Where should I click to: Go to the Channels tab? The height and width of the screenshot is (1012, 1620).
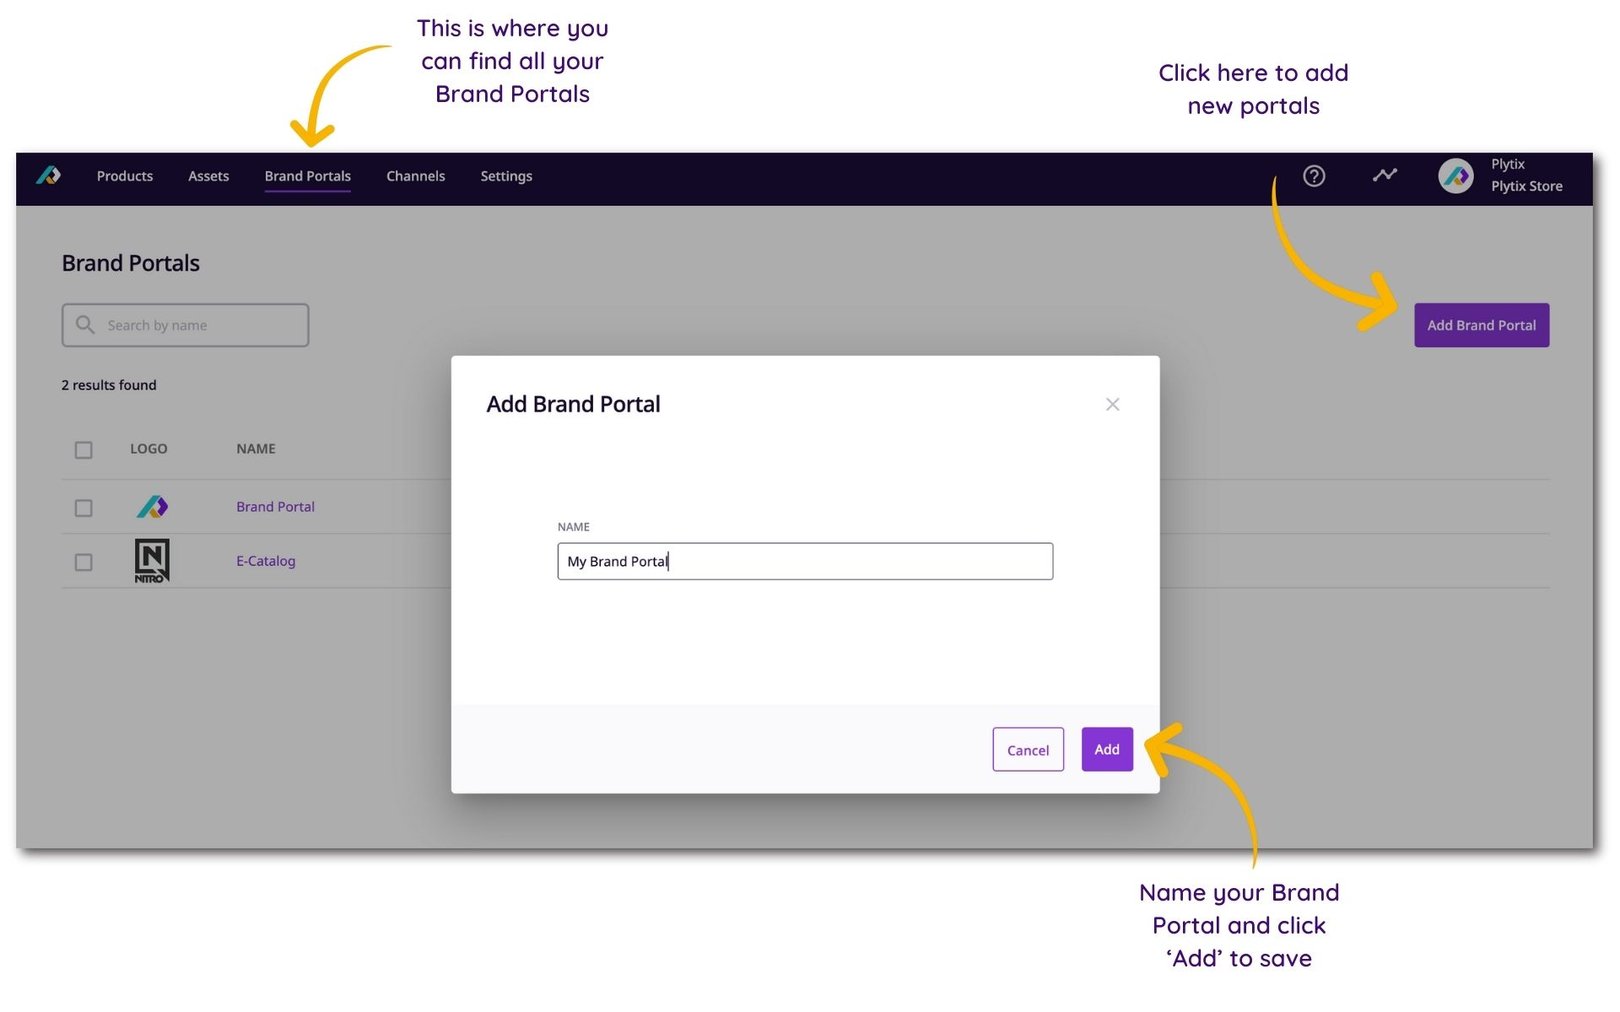[415, 176]
